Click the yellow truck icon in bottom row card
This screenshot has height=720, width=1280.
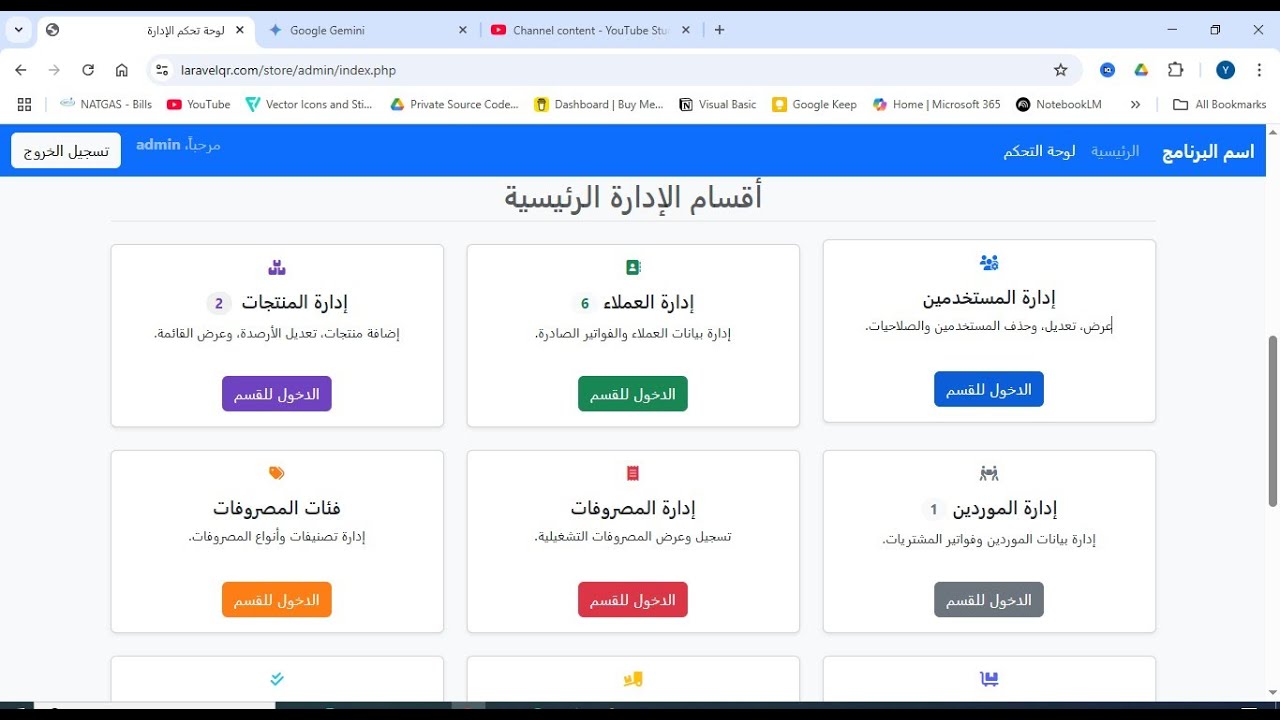tap(633, 679)
